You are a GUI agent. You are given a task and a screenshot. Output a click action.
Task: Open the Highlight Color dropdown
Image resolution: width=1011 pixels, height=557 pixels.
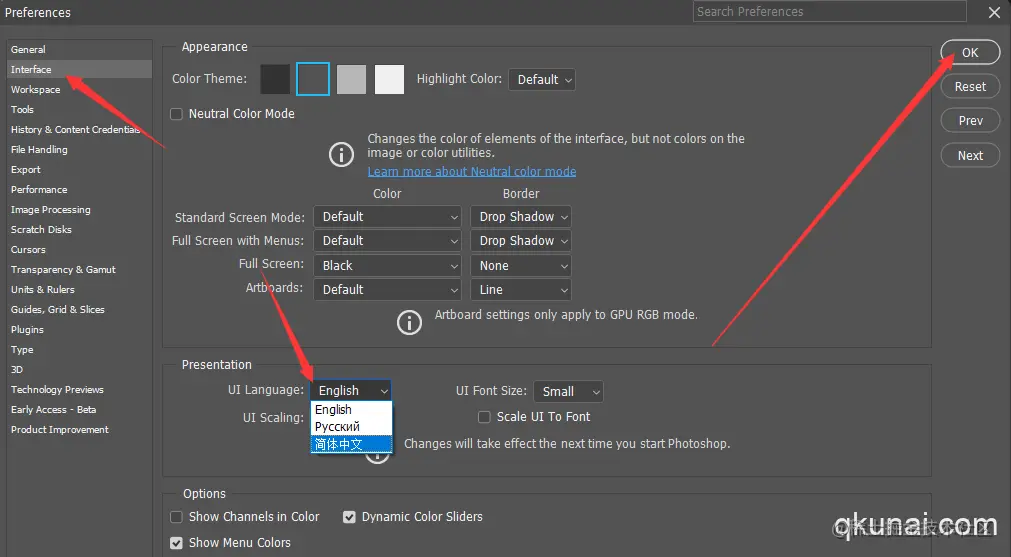tap(542, 79)
